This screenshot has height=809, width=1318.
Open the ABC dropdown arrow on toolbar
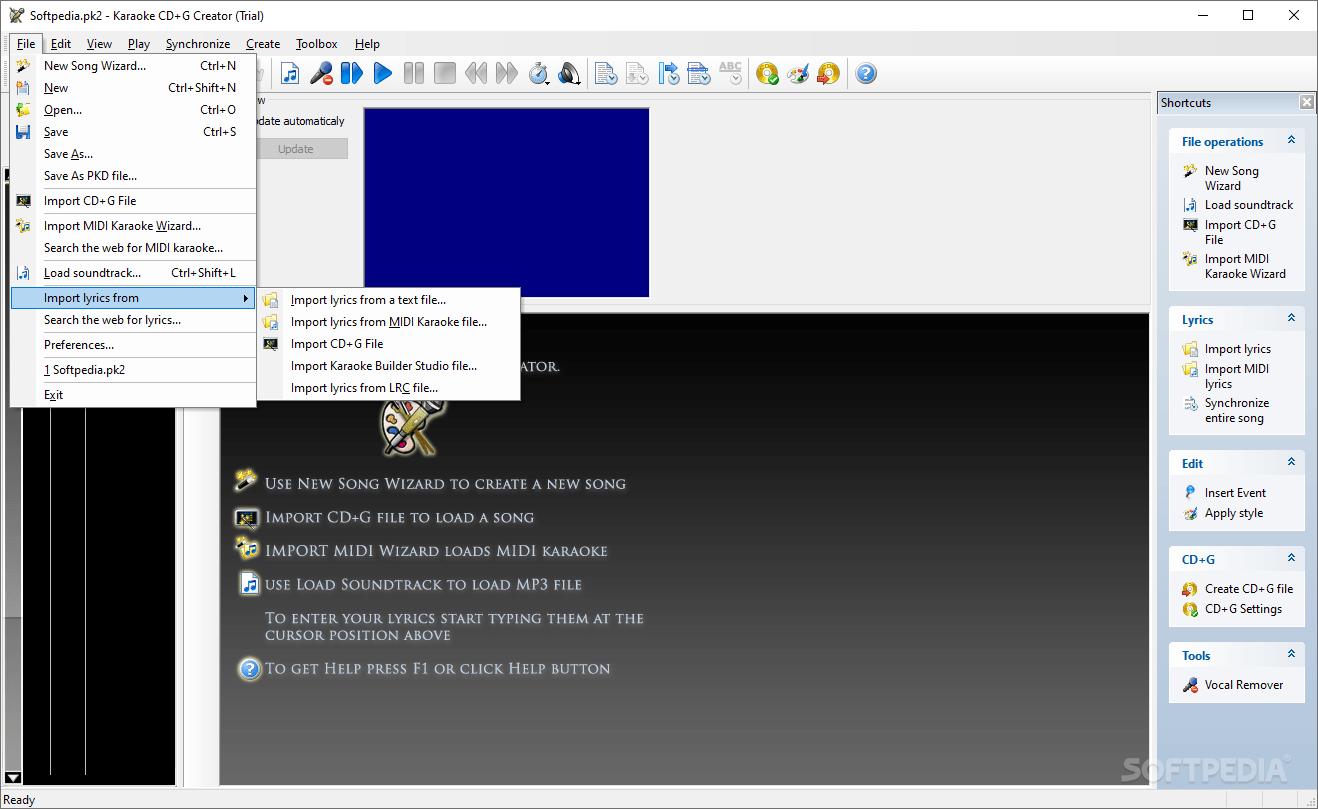click(x=736, y=78)
